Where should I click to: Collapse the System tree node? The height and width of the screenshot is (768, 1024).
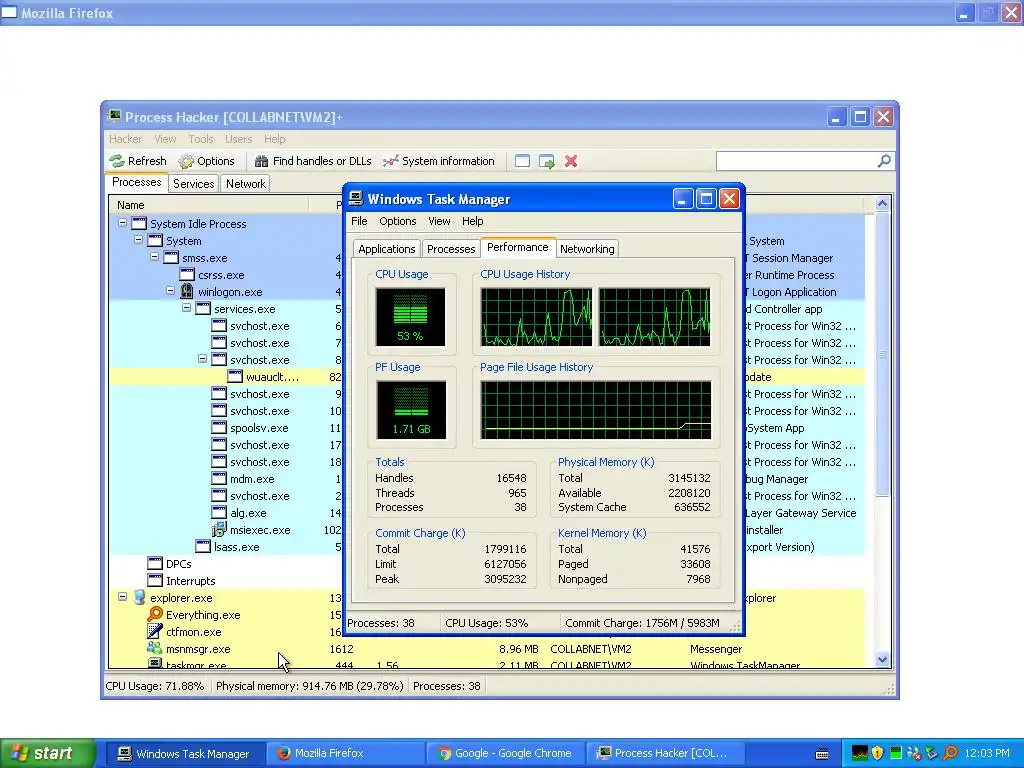[x=138, y=240]
